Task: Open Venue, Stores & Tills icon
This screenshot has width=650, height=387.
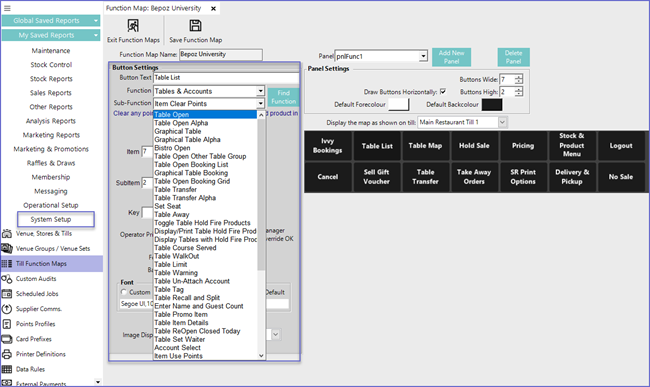Action: [x=7, y=234]
